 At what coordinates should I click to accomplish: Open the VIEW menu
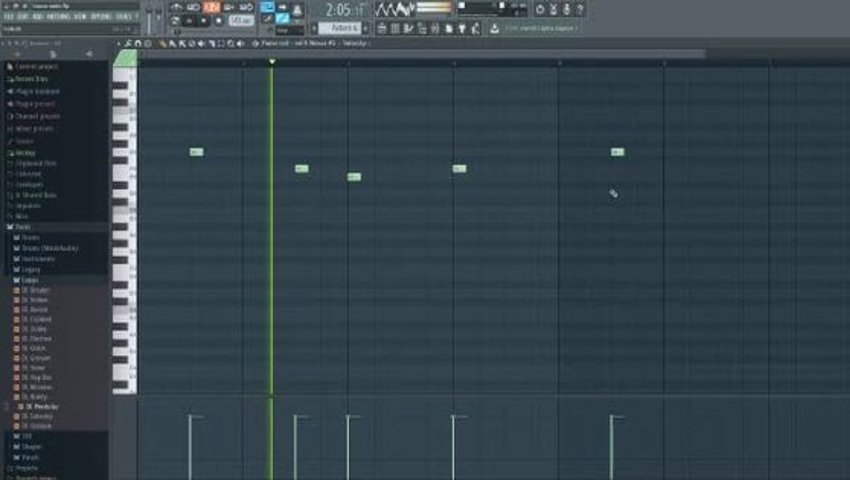click(80, 17)
